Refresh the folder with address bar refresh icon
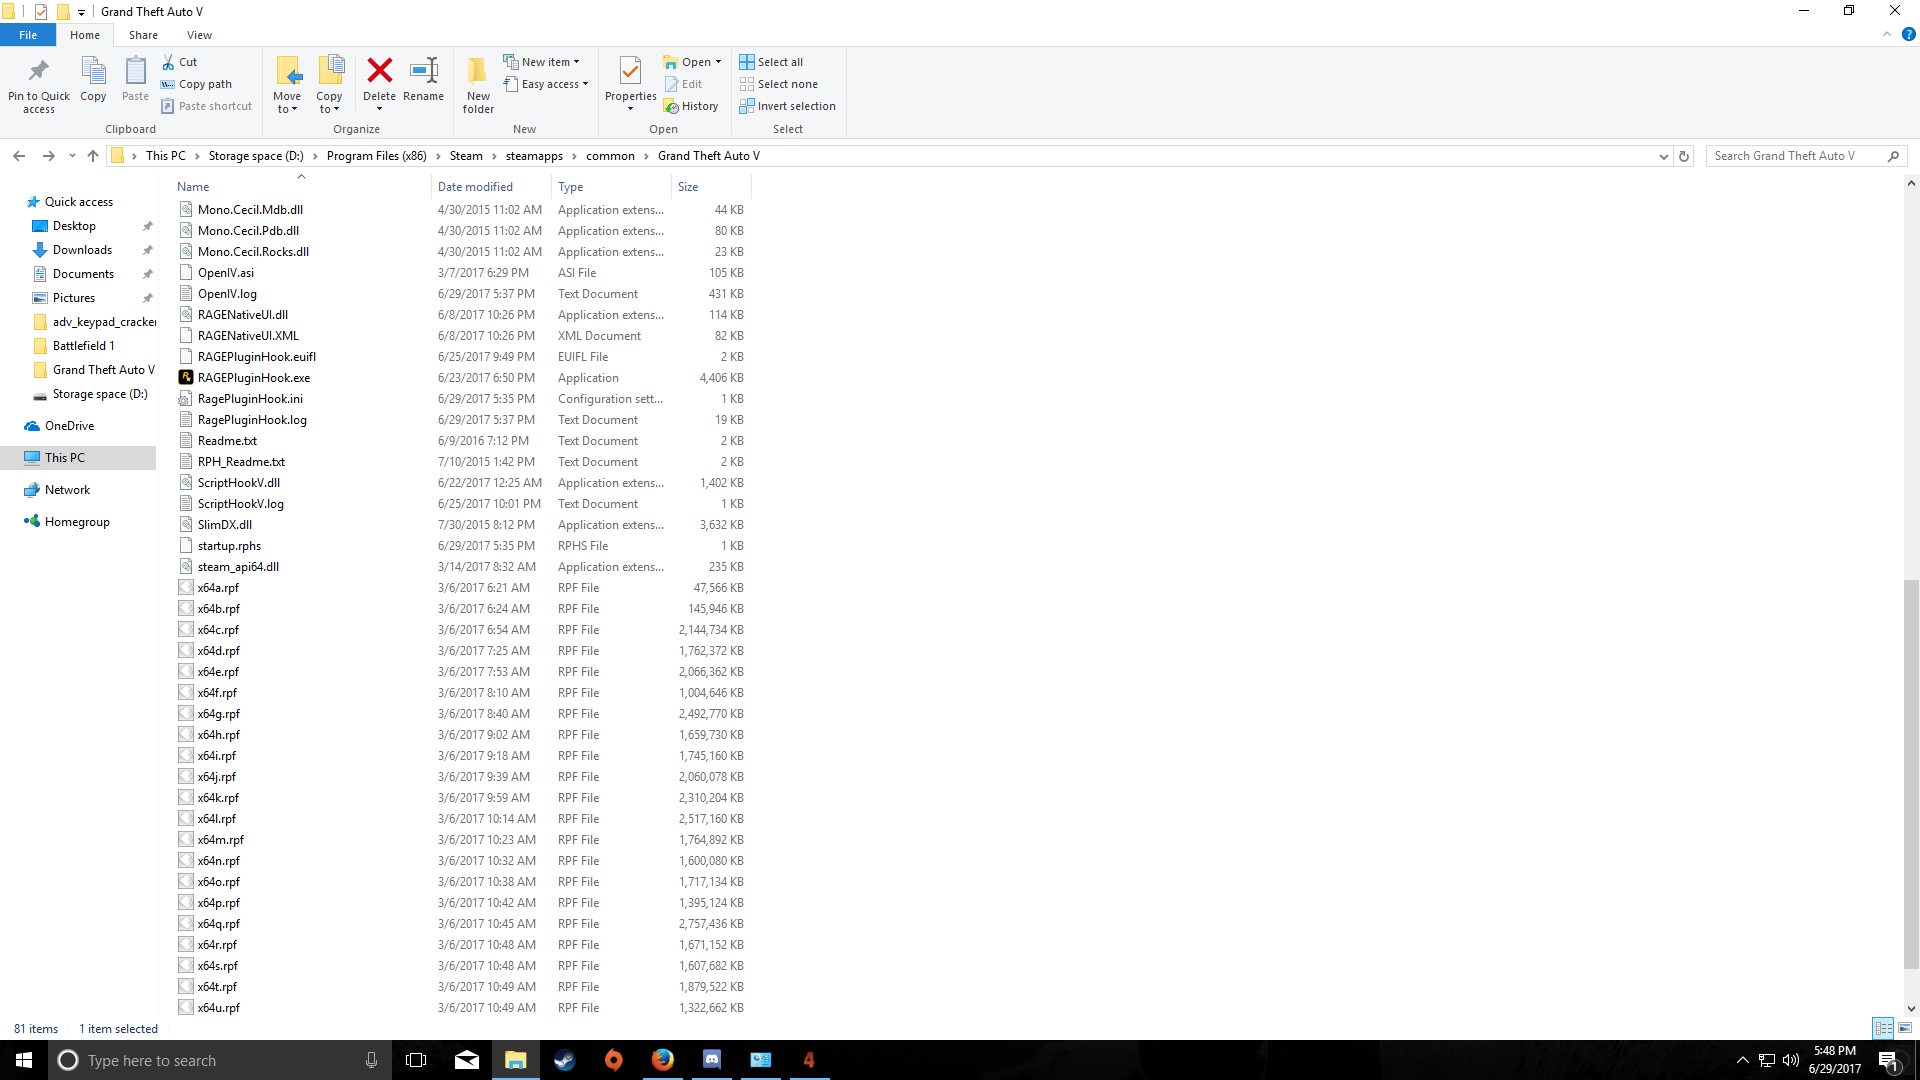1920x1080 pixels. (x=1684, y=156)
